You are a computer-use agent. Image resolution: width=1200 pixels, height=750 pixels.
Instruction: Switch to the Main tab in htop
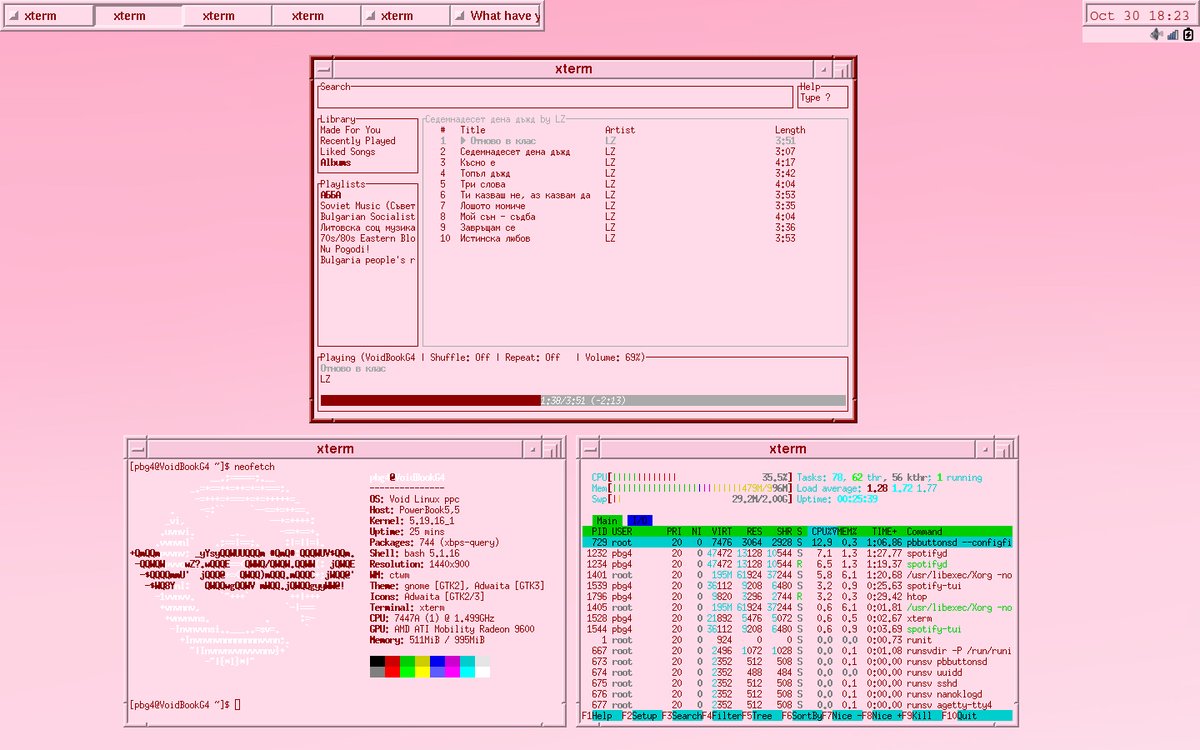607,521
